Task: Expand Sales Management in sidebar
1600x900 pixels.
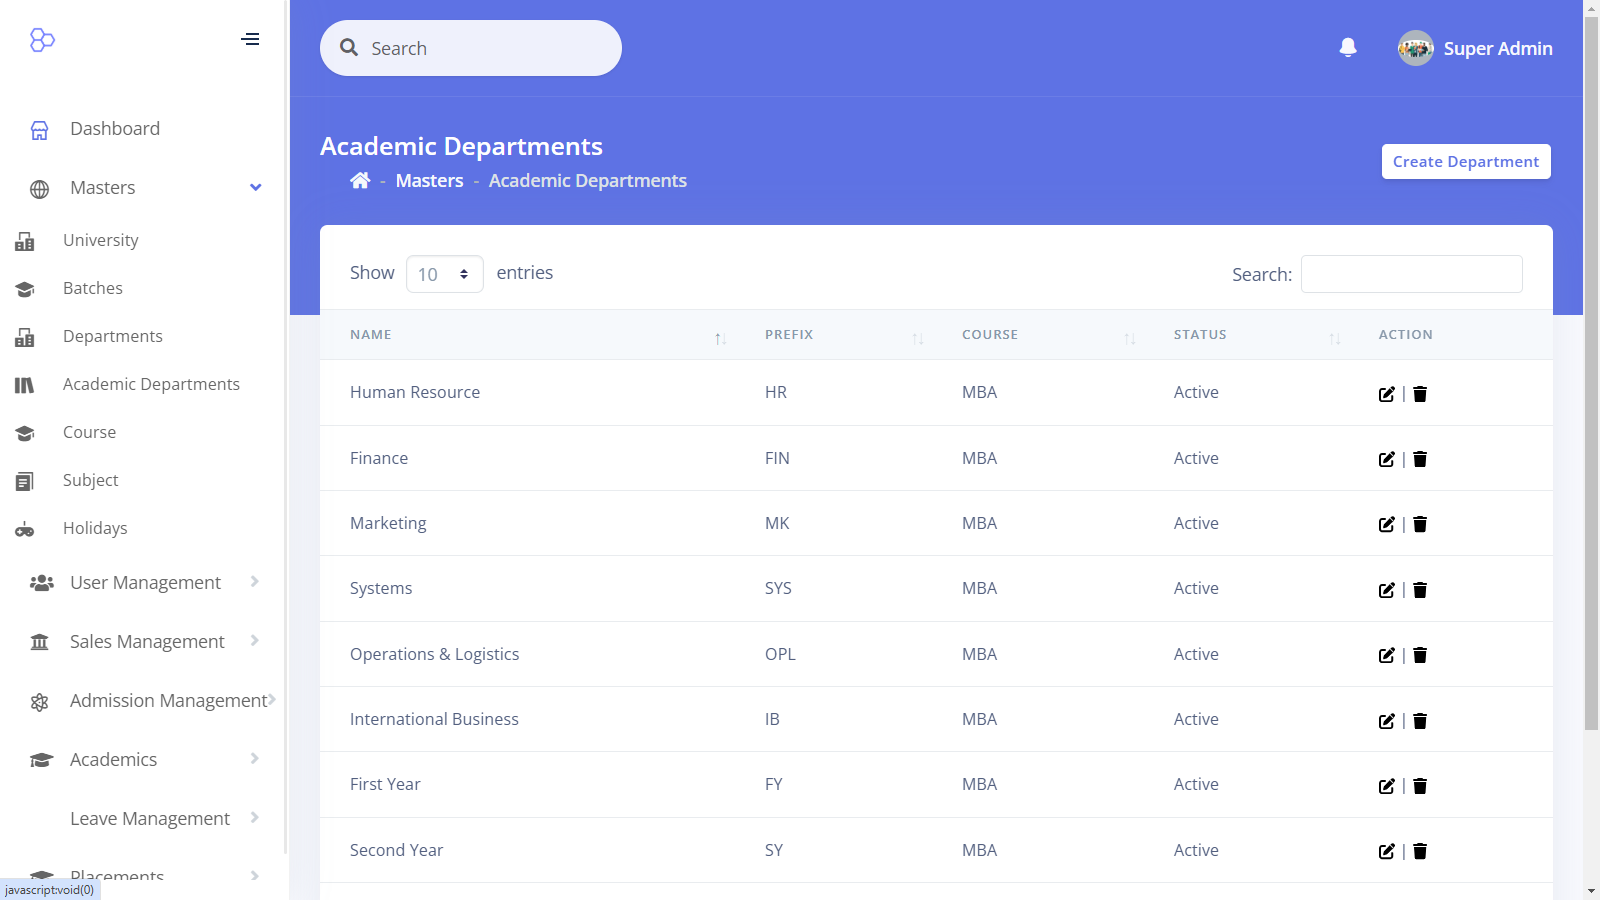Action: coord(147,642)
